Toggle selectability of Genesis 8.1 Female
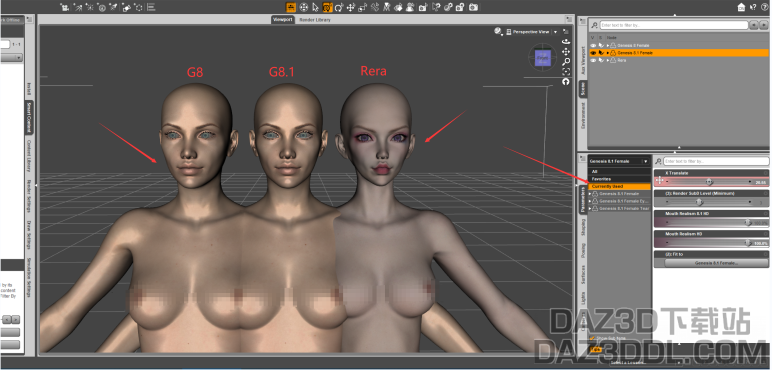 [x=601, y=53]
